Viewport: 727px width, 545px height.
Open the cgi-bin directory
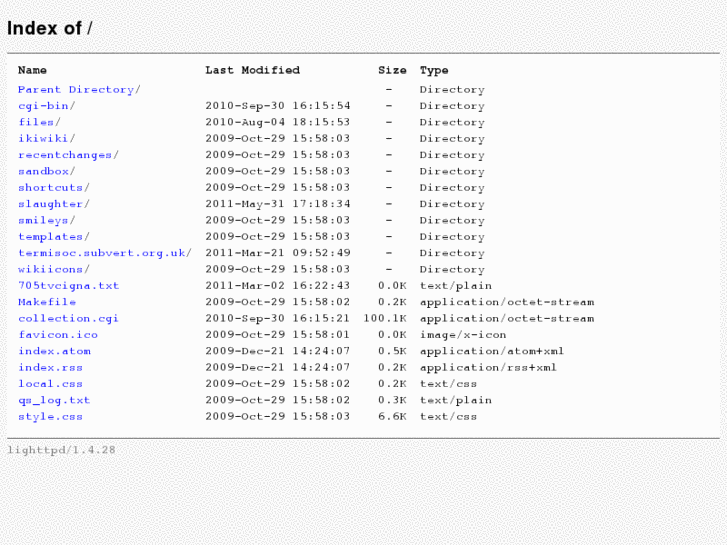(x=44, y=105)
